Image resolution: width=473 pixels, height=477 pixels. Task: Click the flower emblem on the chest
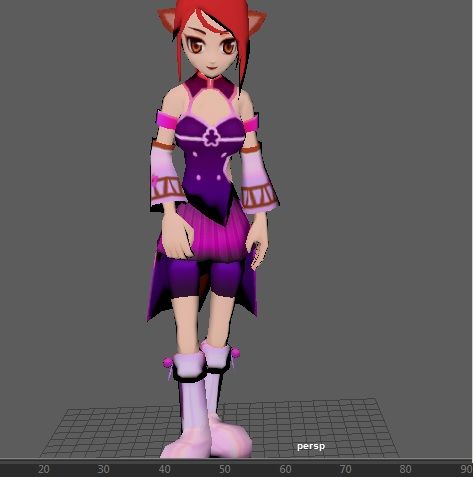click(x=211, y=137)
